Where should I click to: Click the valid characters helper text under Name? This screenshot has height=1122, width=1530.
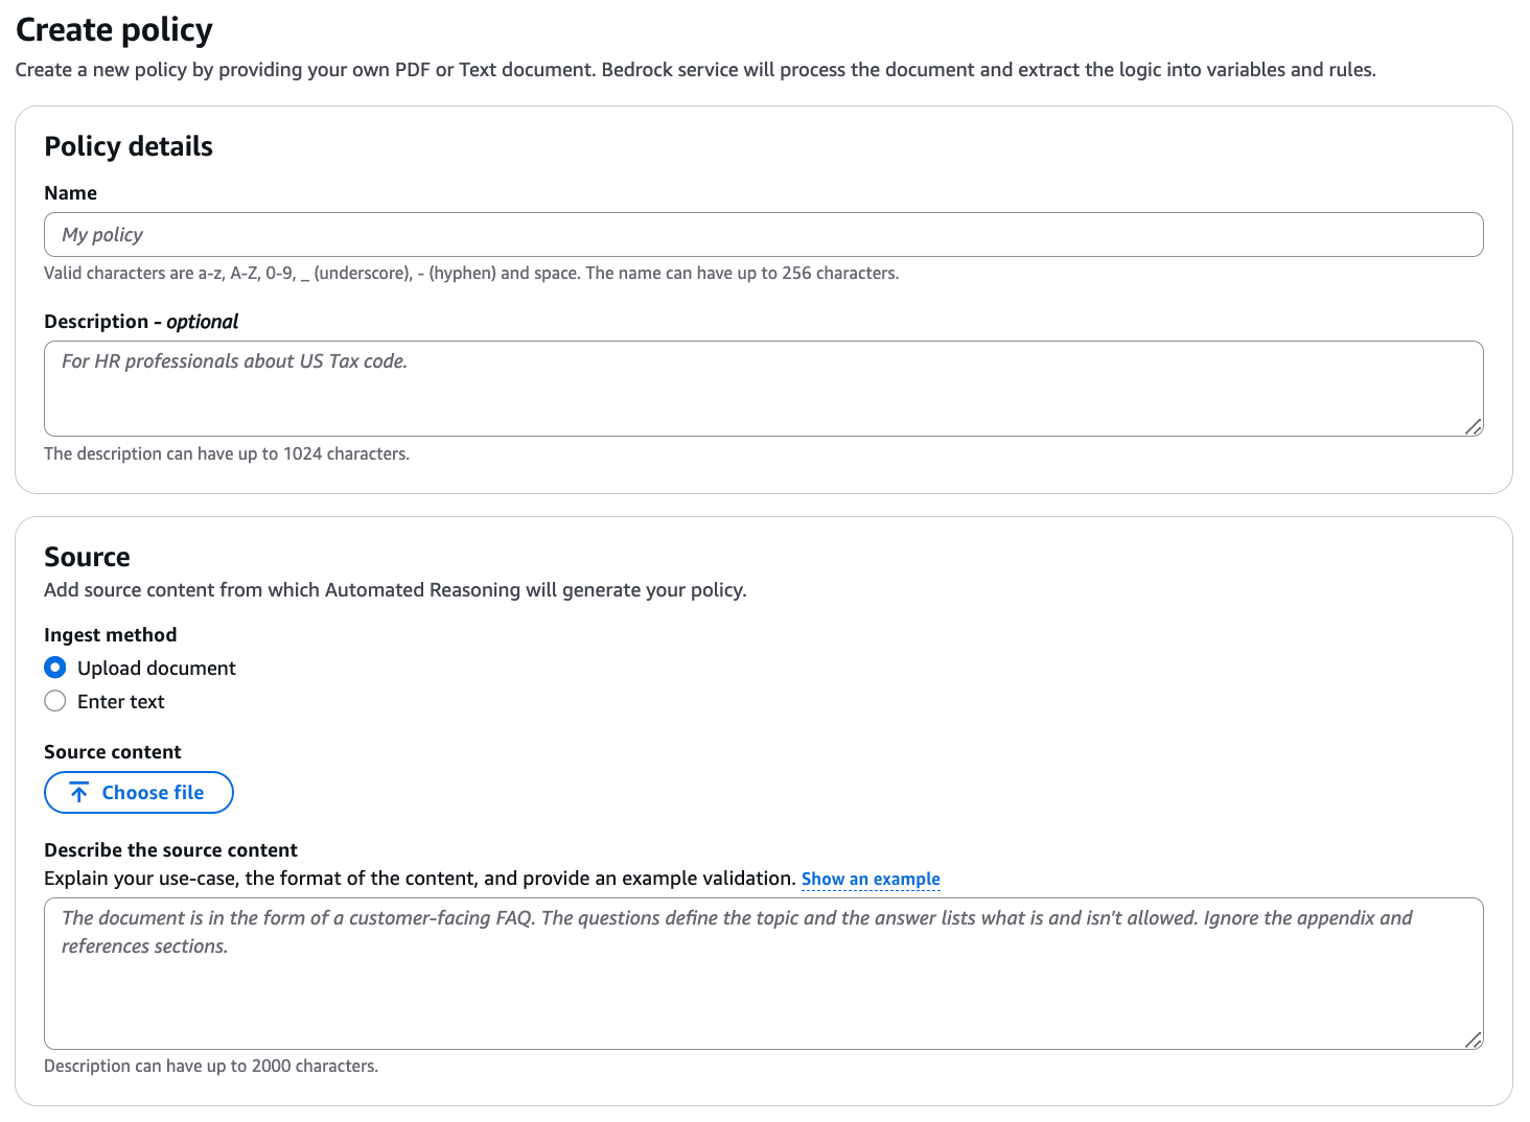(x=470, y=272)
